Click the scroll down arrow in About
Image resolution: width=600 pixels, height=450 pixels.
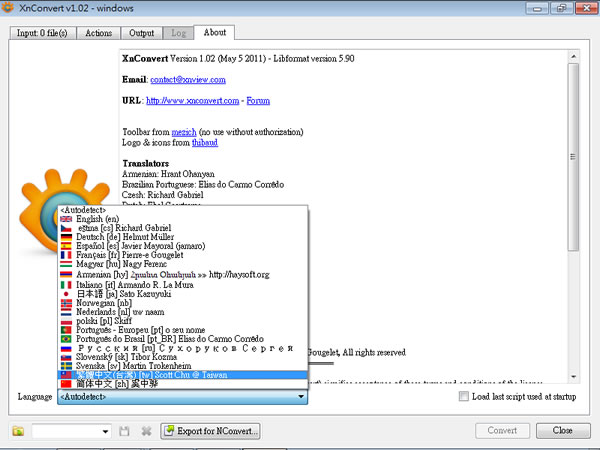(x=573, y=377)
